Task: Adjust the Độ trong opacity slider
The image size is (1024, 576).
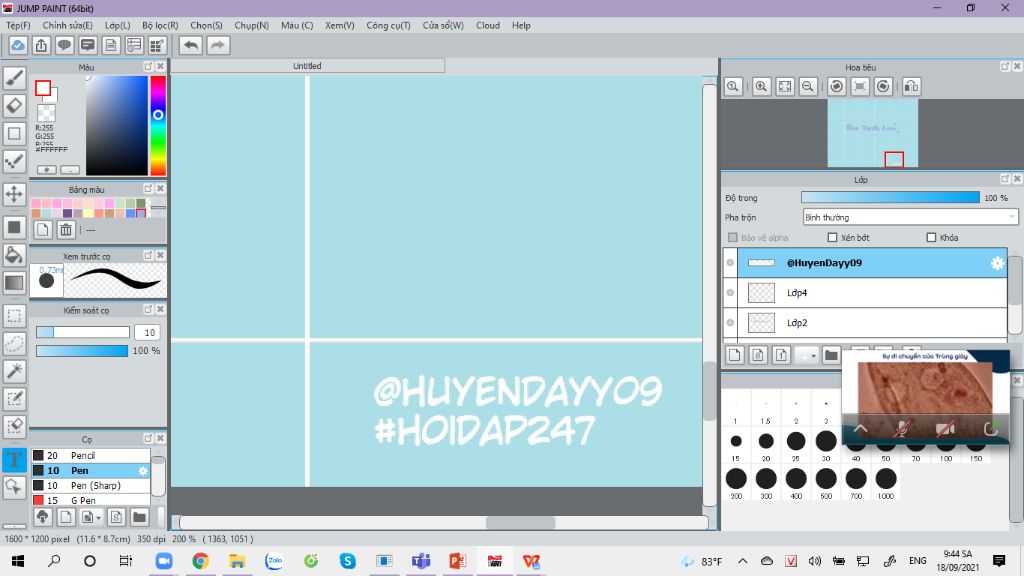Action: (890, 197)
